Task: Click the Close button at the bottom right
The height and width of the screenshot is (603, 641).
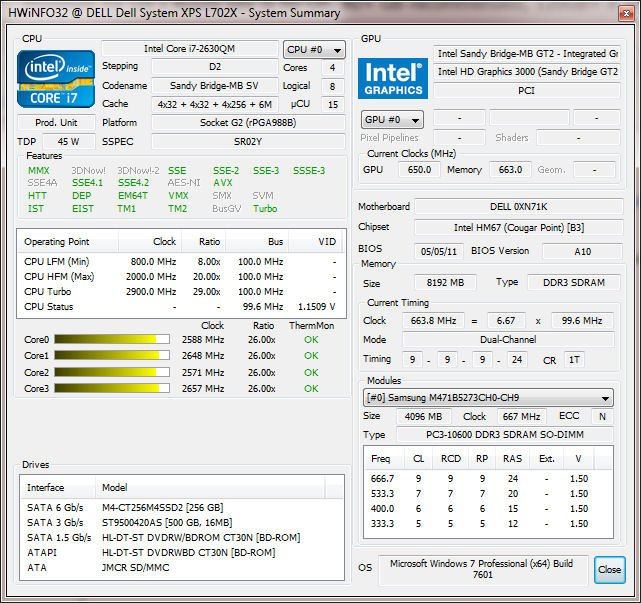Action: (x=610, y=569)
